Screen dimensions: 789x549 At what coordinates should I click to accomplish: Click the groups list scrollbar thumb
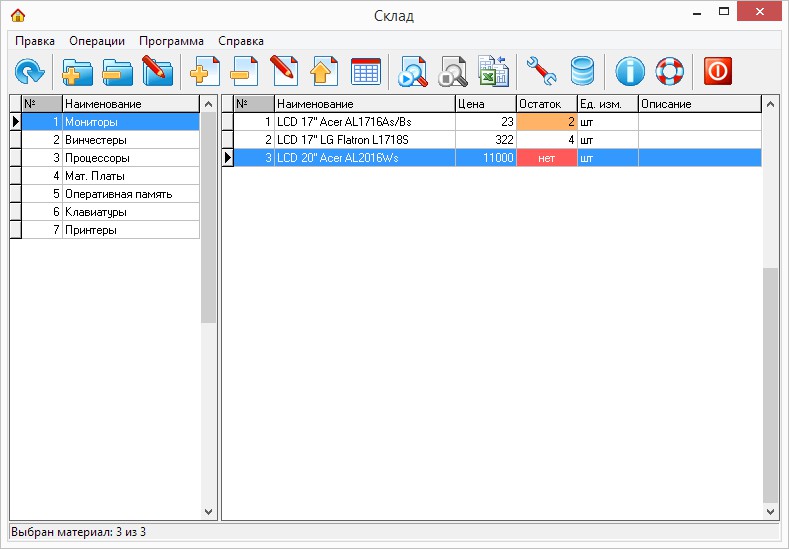[208, 217]
